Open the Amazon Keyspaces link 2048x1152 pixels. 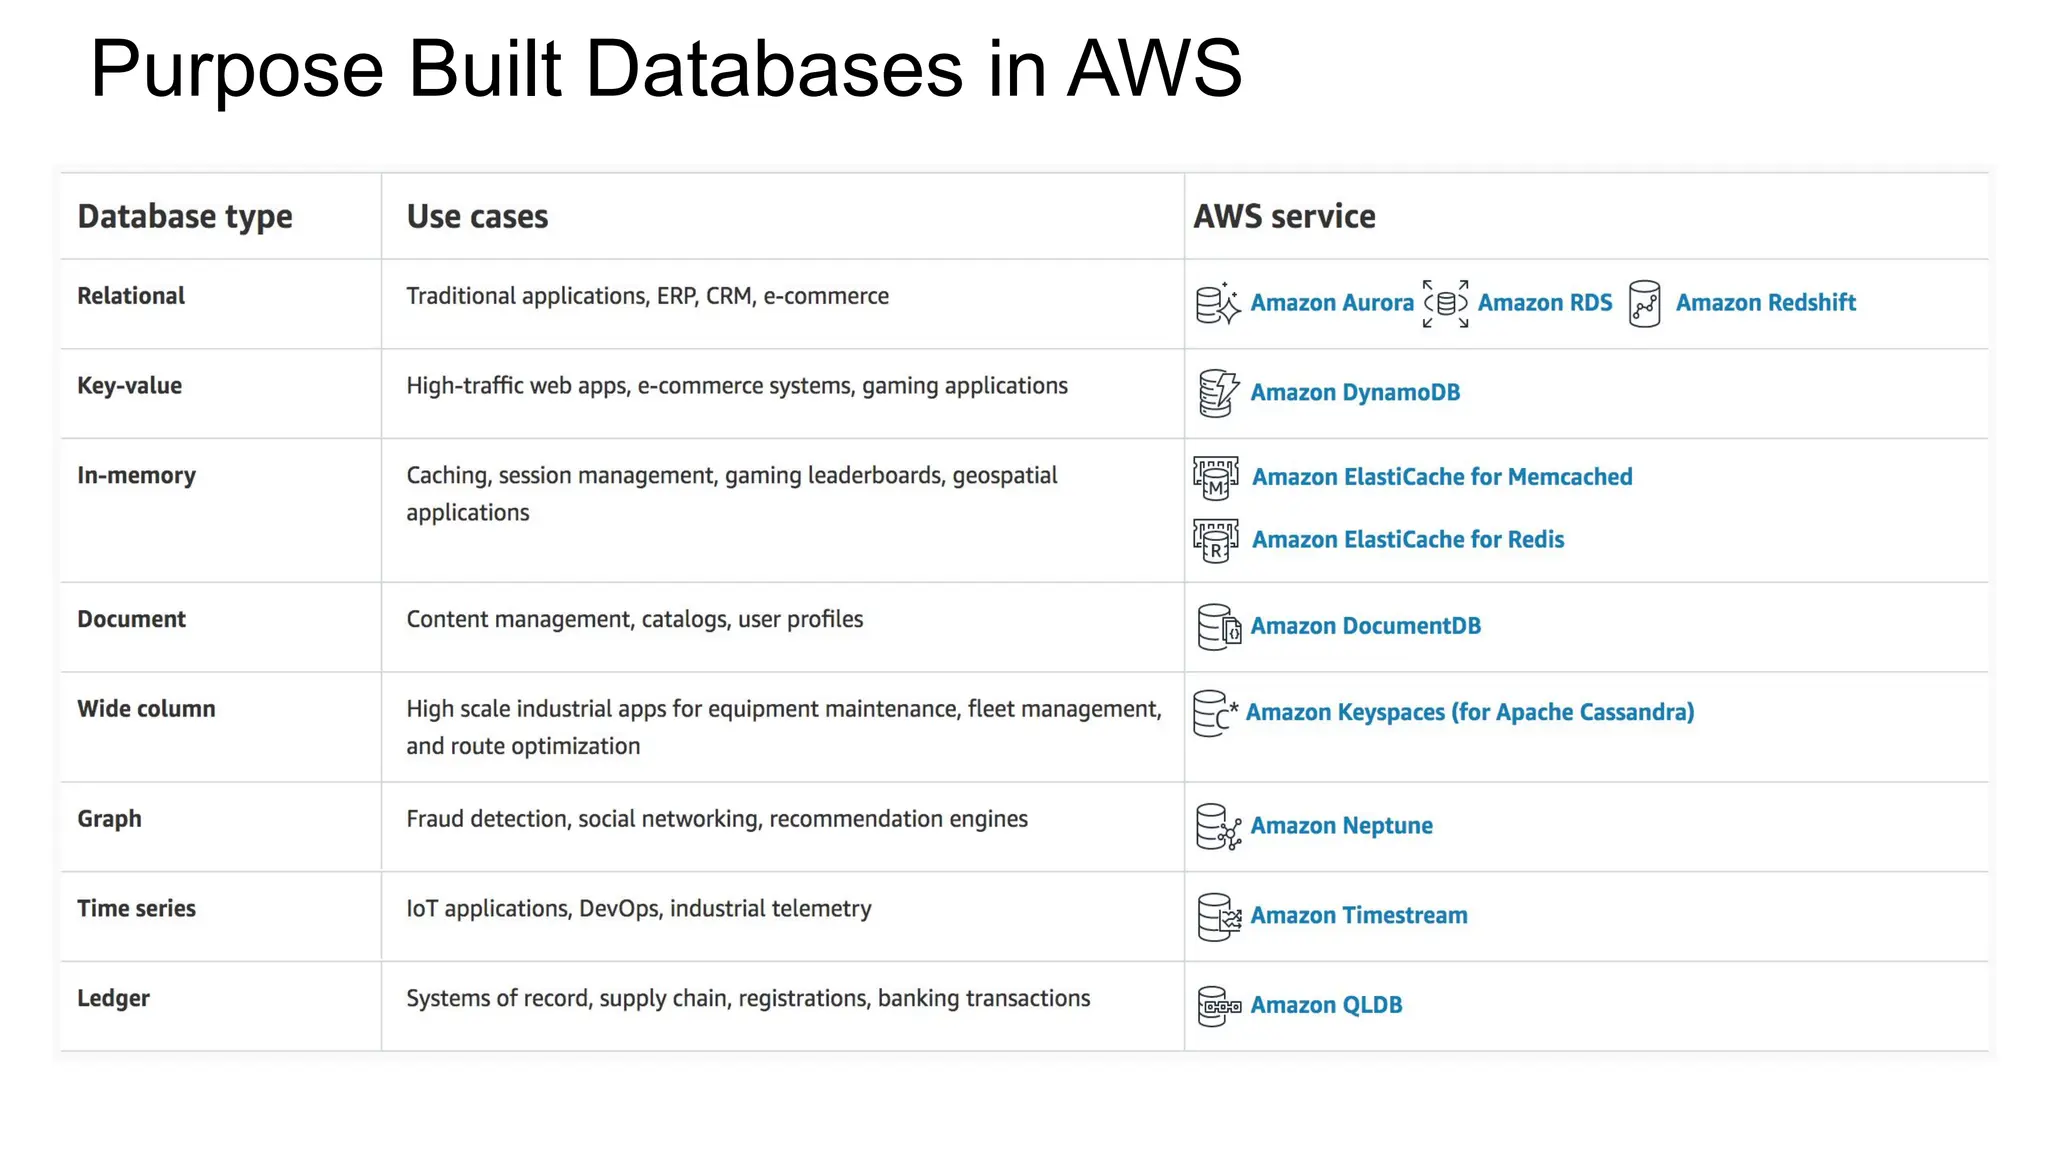[1469, 713]
